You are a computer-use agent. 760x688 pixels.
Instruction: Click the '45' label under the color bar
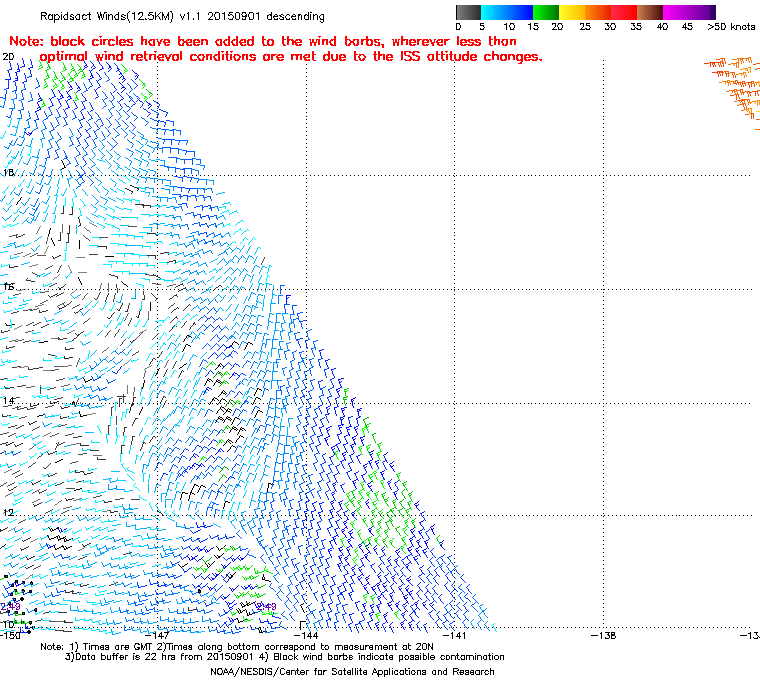(x=687, y=27)
